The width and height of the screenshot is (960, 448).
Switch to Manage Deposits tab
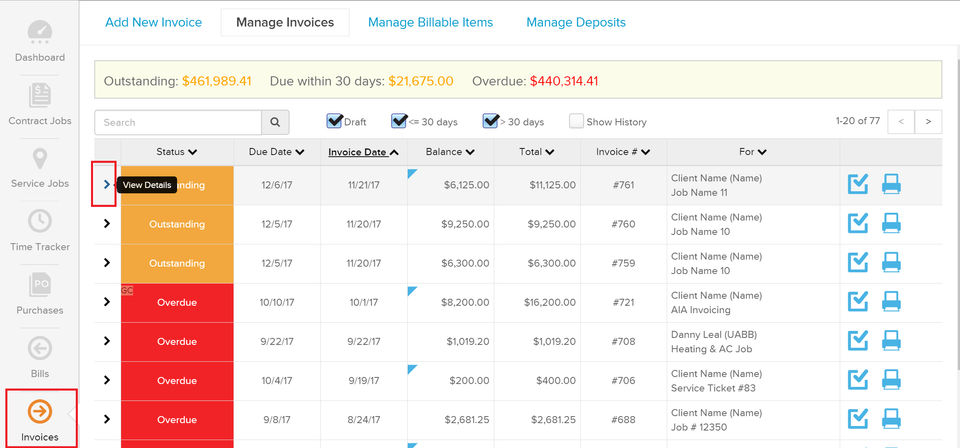576,23
